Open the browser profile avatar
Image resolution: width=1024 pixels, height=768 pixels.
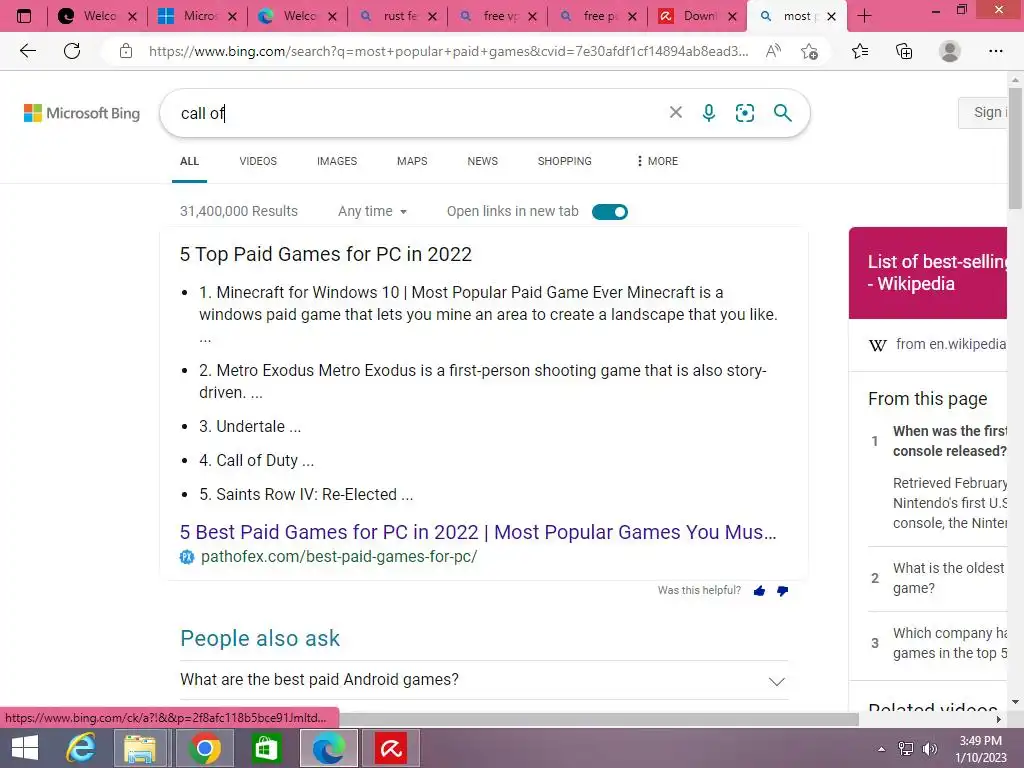950,51
